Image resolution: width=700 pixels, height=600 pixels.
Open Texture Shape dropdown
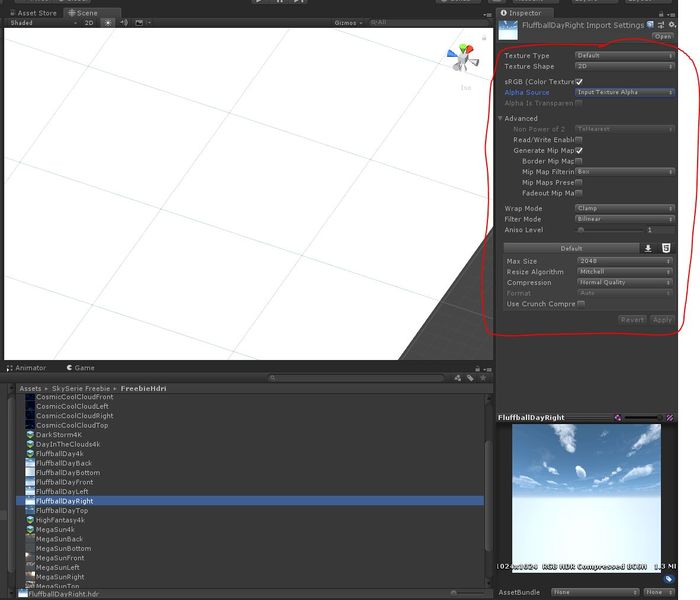click(625, 67)
